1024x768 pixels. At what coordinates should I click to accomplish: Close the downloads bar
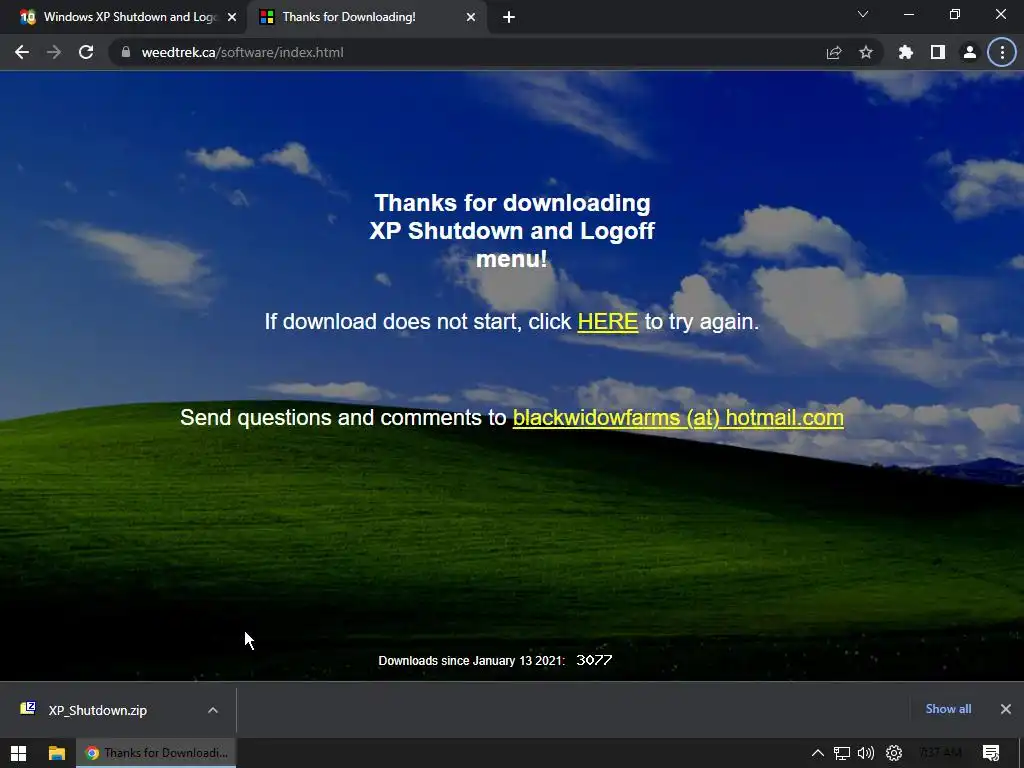pyautogui.click(x=1006, y=709)
